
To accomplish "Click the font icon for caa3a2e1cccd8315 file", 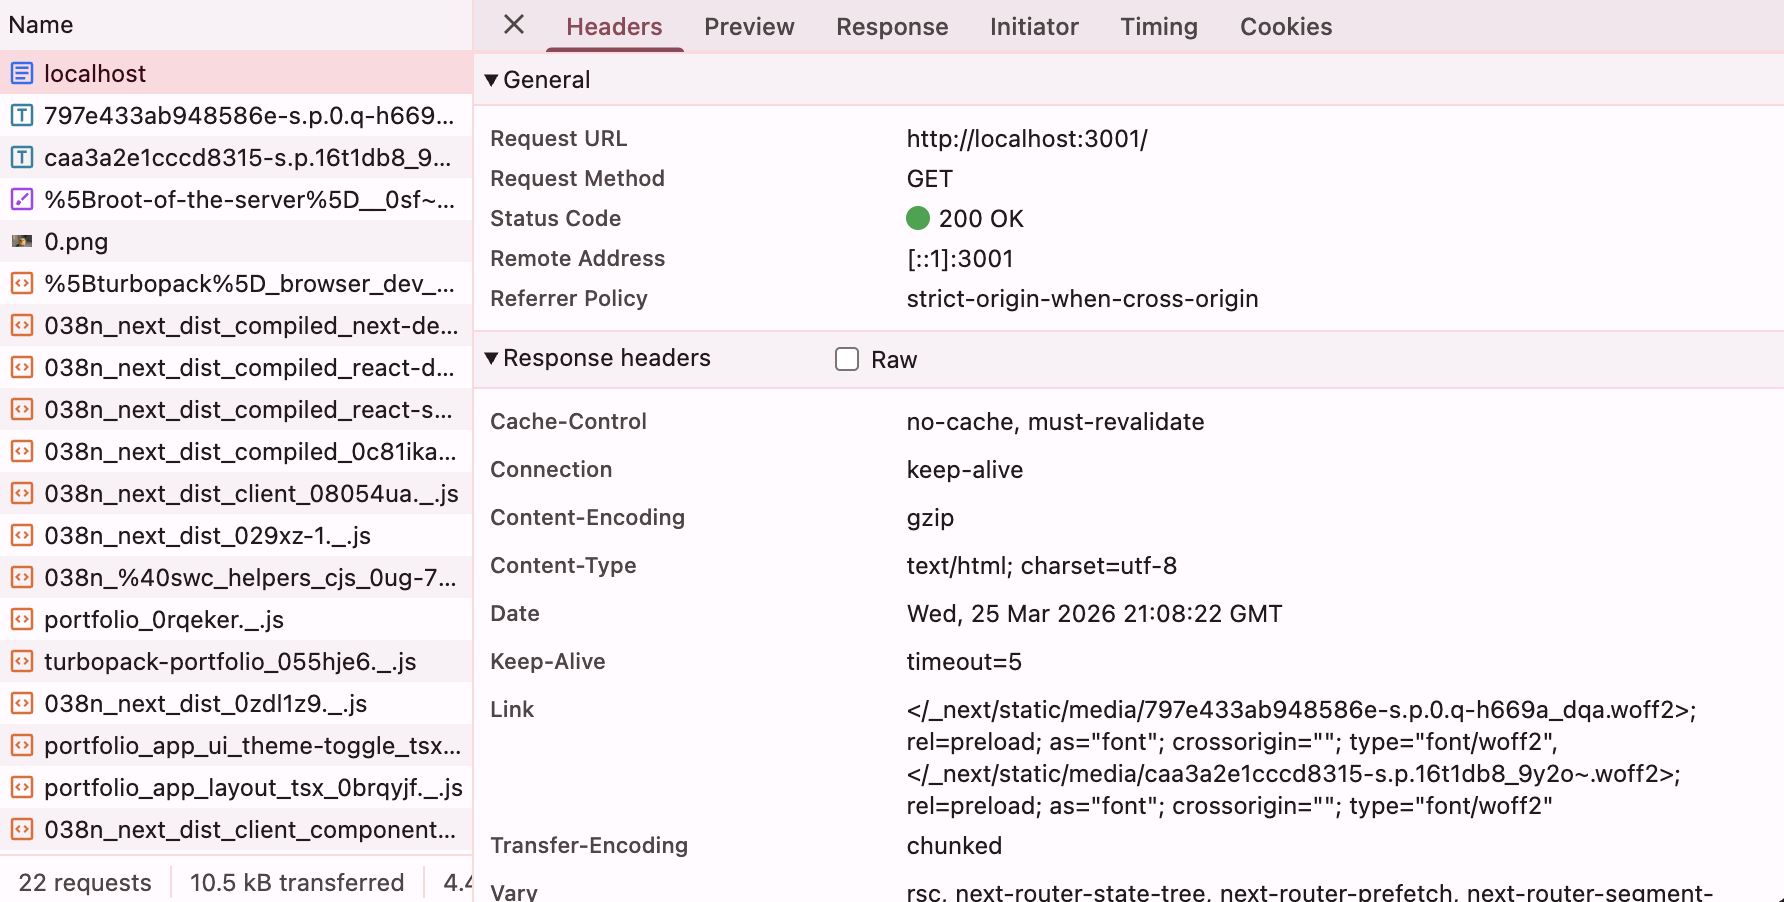I will 22,157.
